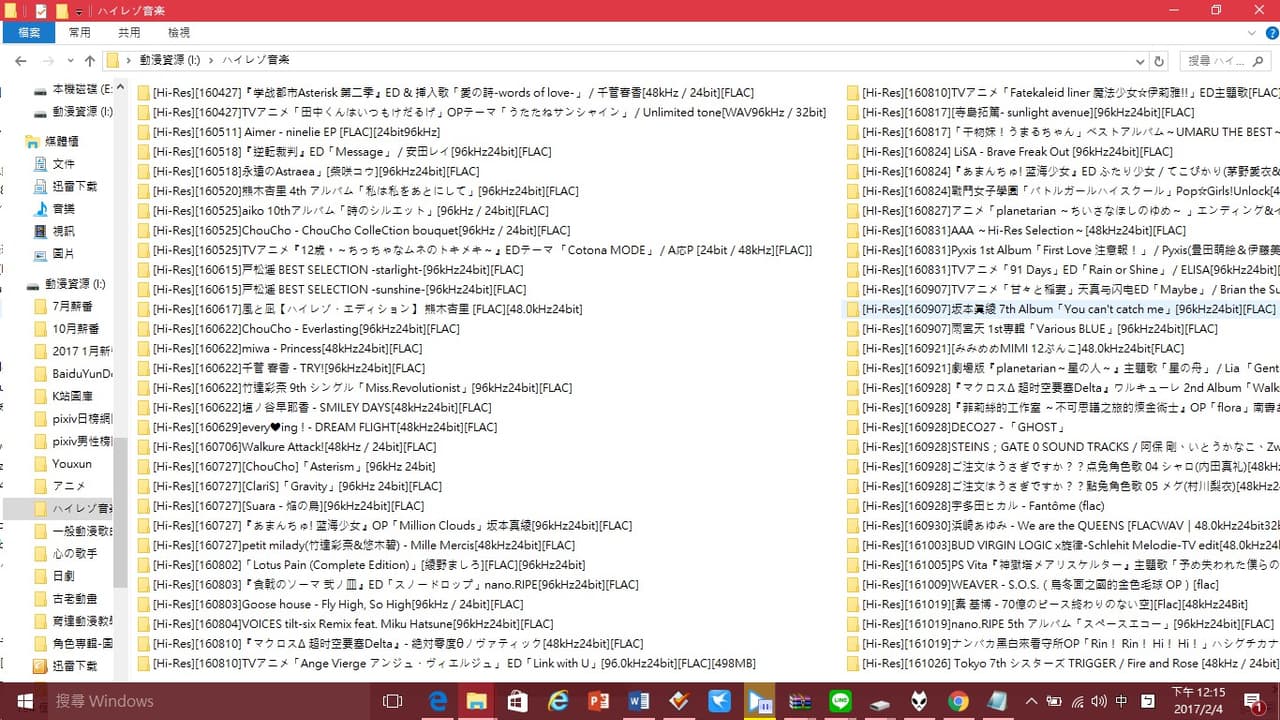The width and height of the screenshot is (1280, 720).
Task: Select [ClariS]「Gravity」 folder
Action: point(289,486)
